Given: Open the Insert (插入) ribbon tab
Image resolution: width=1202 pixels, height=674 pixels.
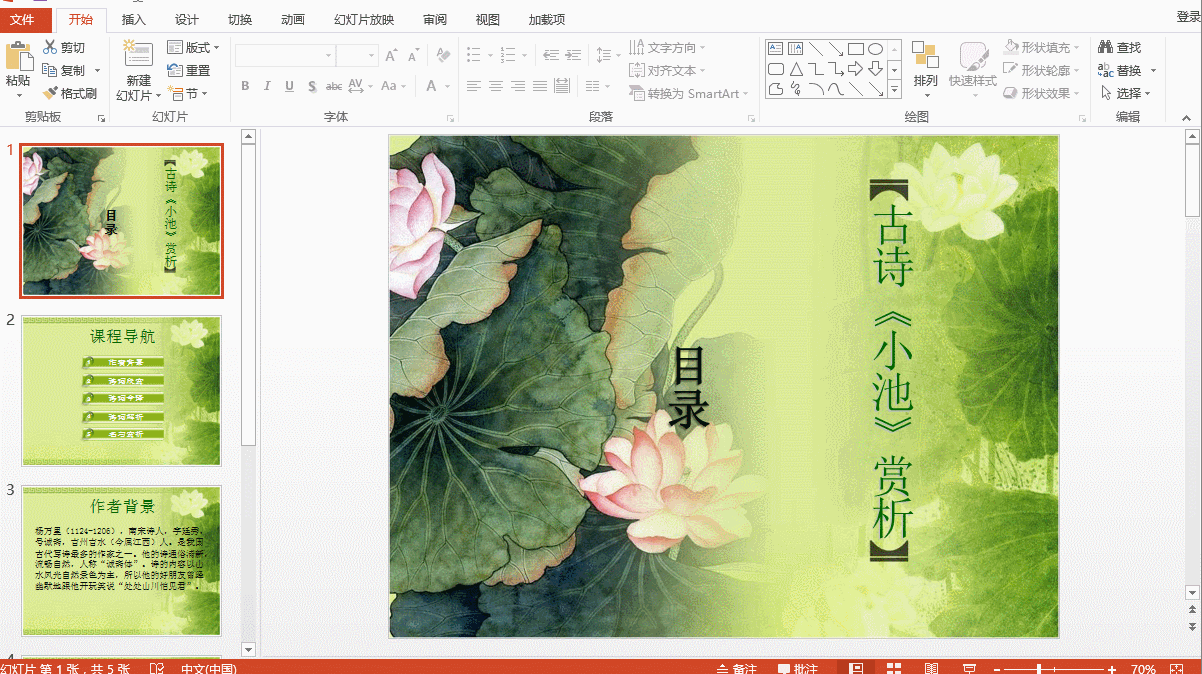Looking at the screenshot, I should click(x=133, y=19).
